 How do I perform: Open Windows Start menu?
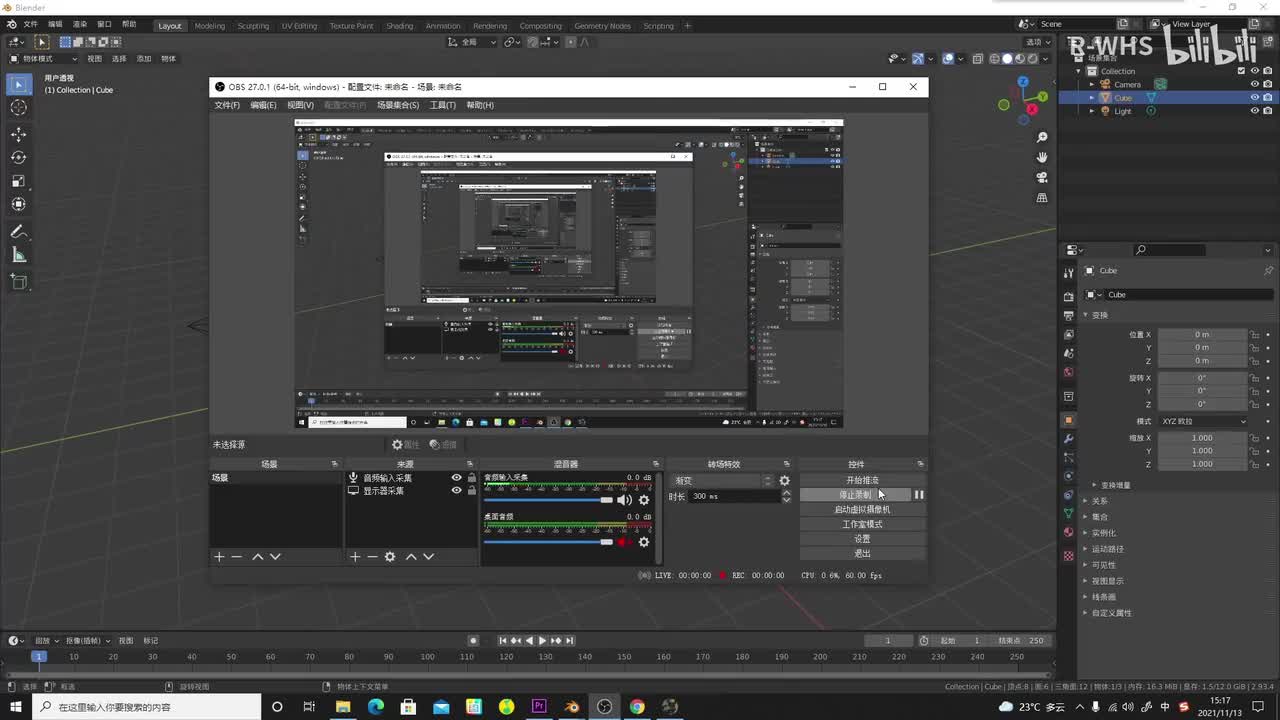click(15, 707)
